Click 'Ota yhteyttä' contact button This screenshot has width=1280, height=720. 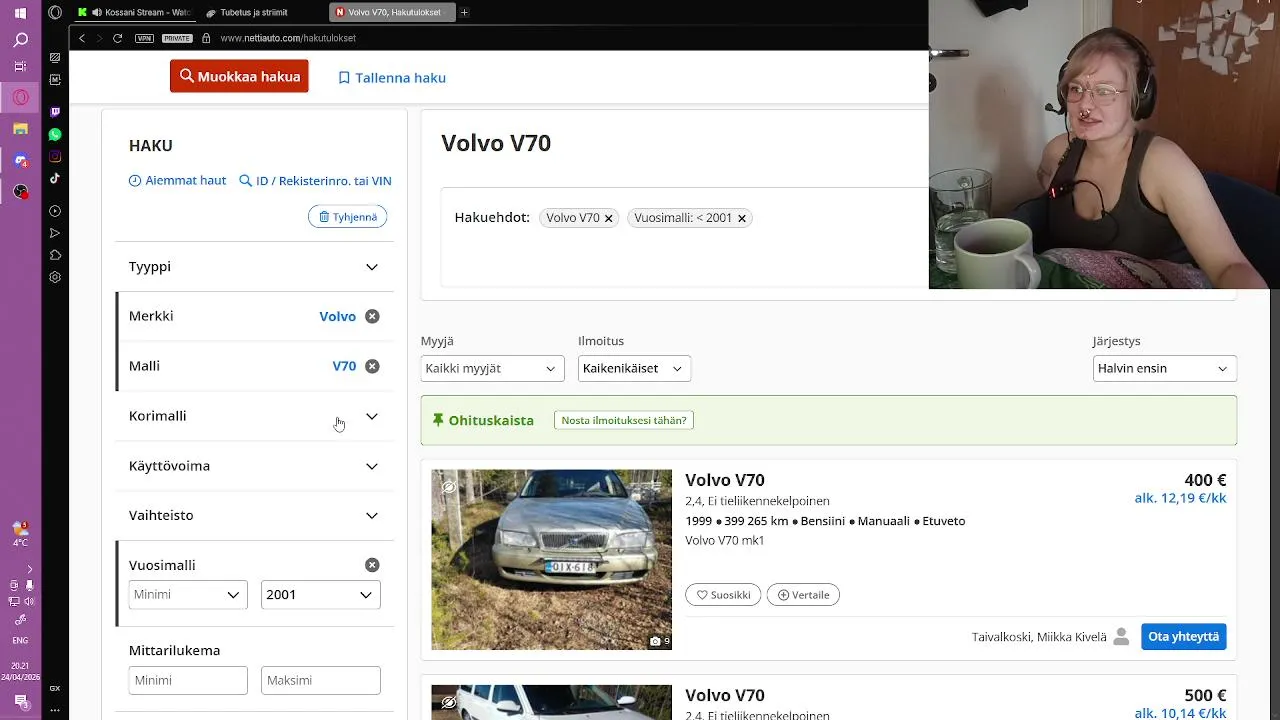pyautogui.click(x=1183, y=636)
